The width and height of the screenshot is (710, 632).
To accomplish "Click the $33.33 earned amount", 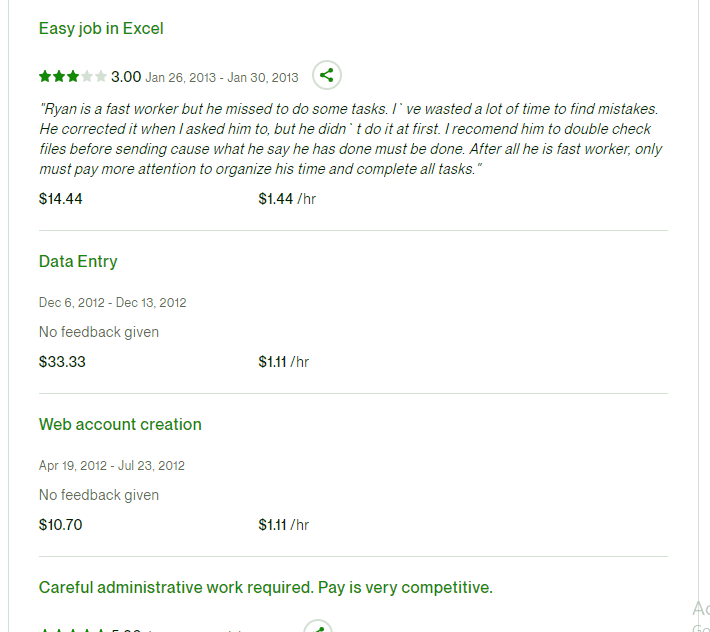I will [62, 362].
